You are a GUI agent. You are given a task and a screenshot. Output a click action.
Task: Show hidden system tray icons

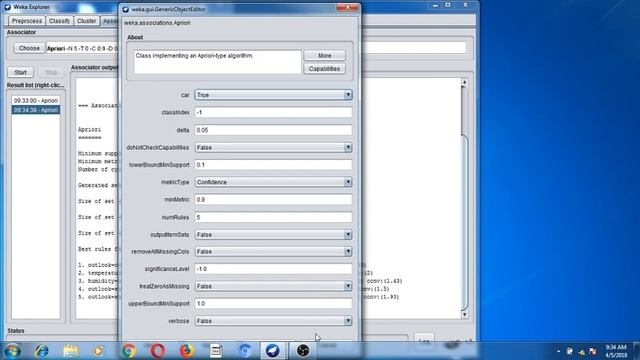(x=558, y=351)
